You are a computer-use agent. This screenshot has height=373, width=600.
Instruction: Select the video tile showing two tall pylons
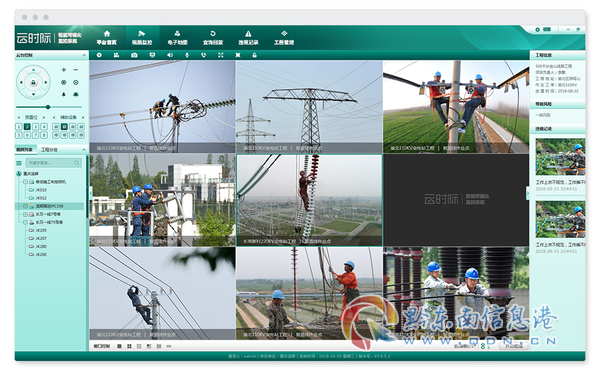(x=309, y=107)
